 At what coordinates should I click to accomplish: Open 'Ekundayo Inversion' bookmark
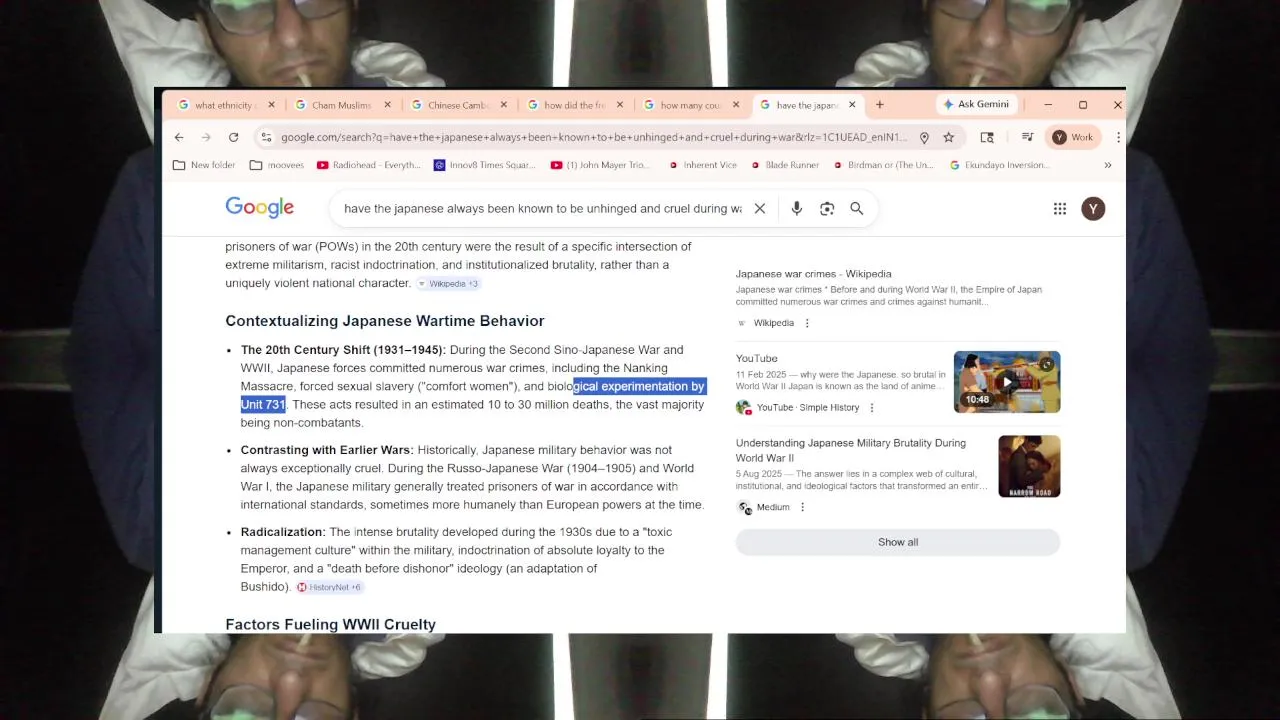(999, 165)
